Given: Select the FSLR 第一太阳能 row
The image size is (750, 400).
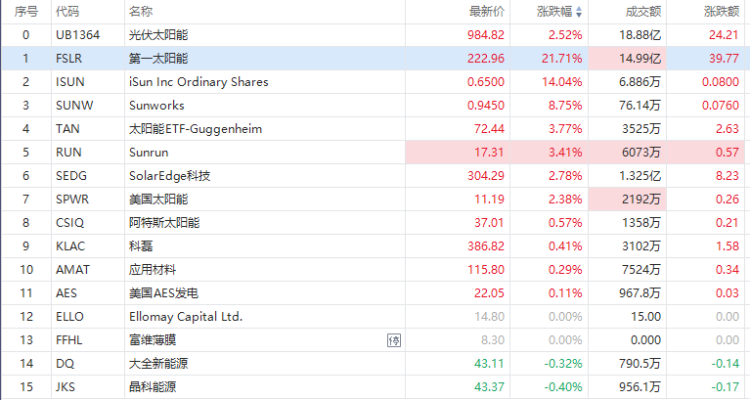Looking at the screenshot, I should [165, 58].
